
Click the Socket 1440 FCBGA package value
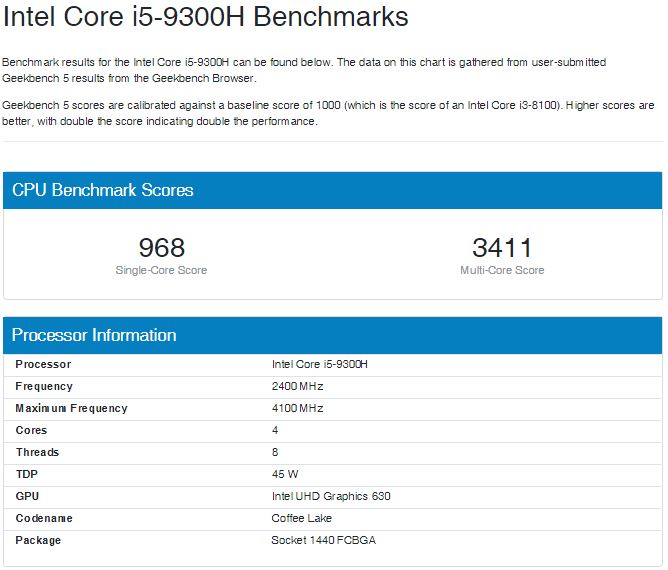[x=324, y=540]
